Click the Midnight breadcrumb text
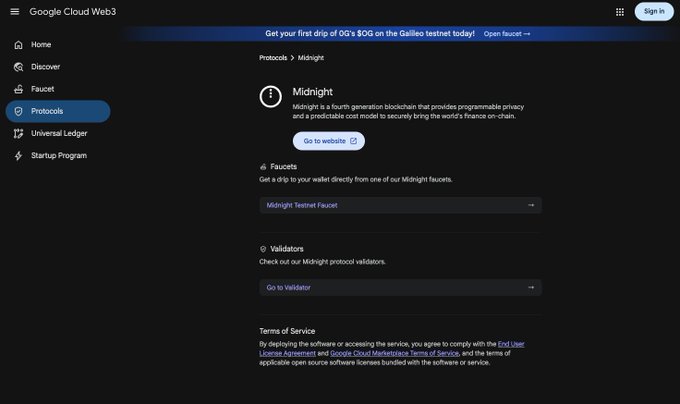 click(x=311, y=58)
